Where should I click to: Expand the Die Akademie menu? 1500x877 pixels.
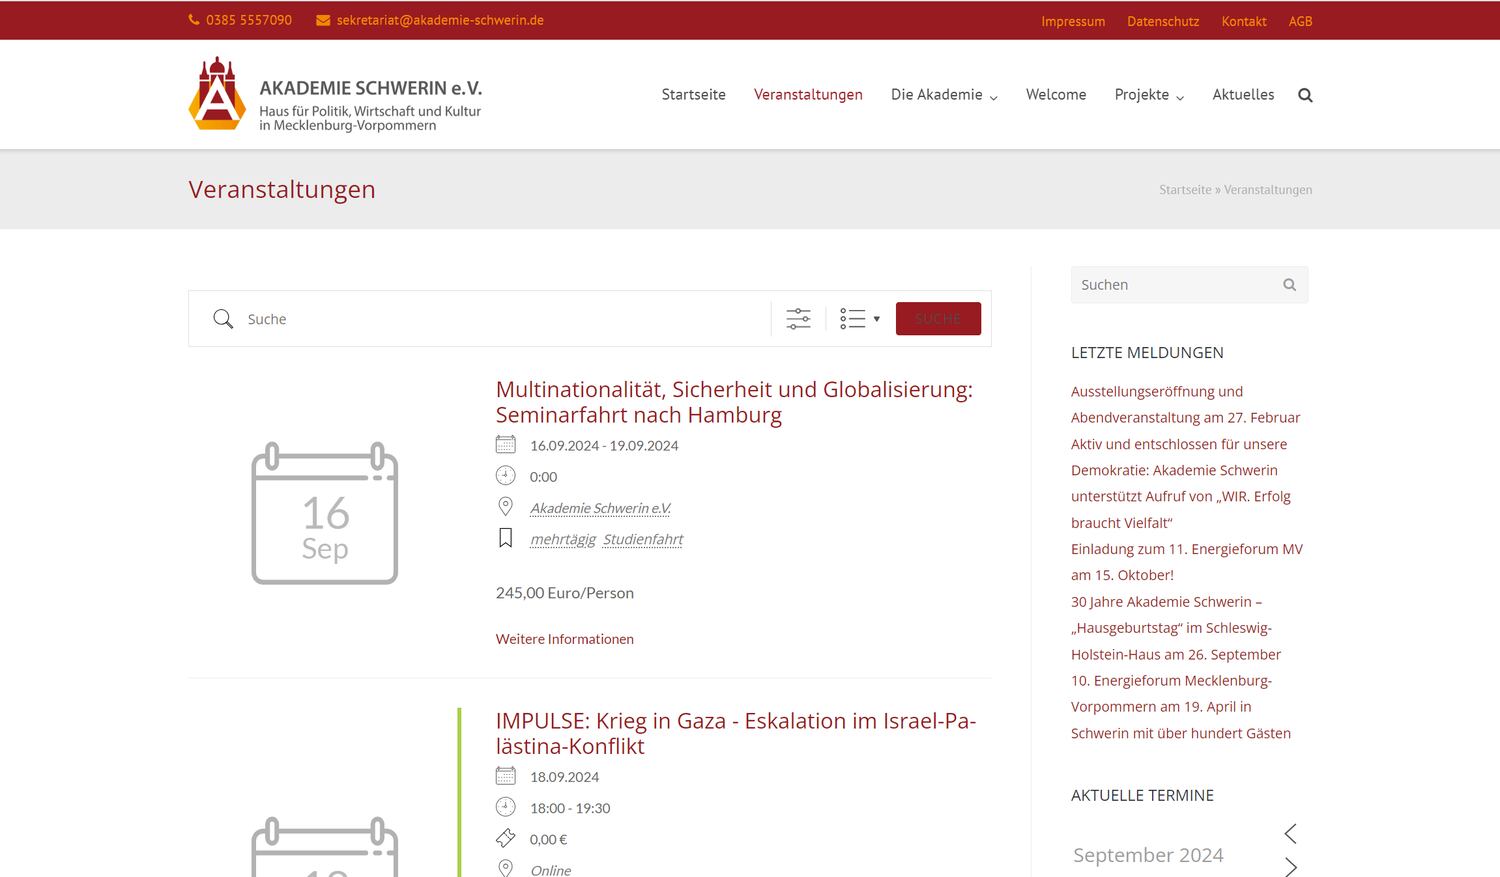pos(943,95)
